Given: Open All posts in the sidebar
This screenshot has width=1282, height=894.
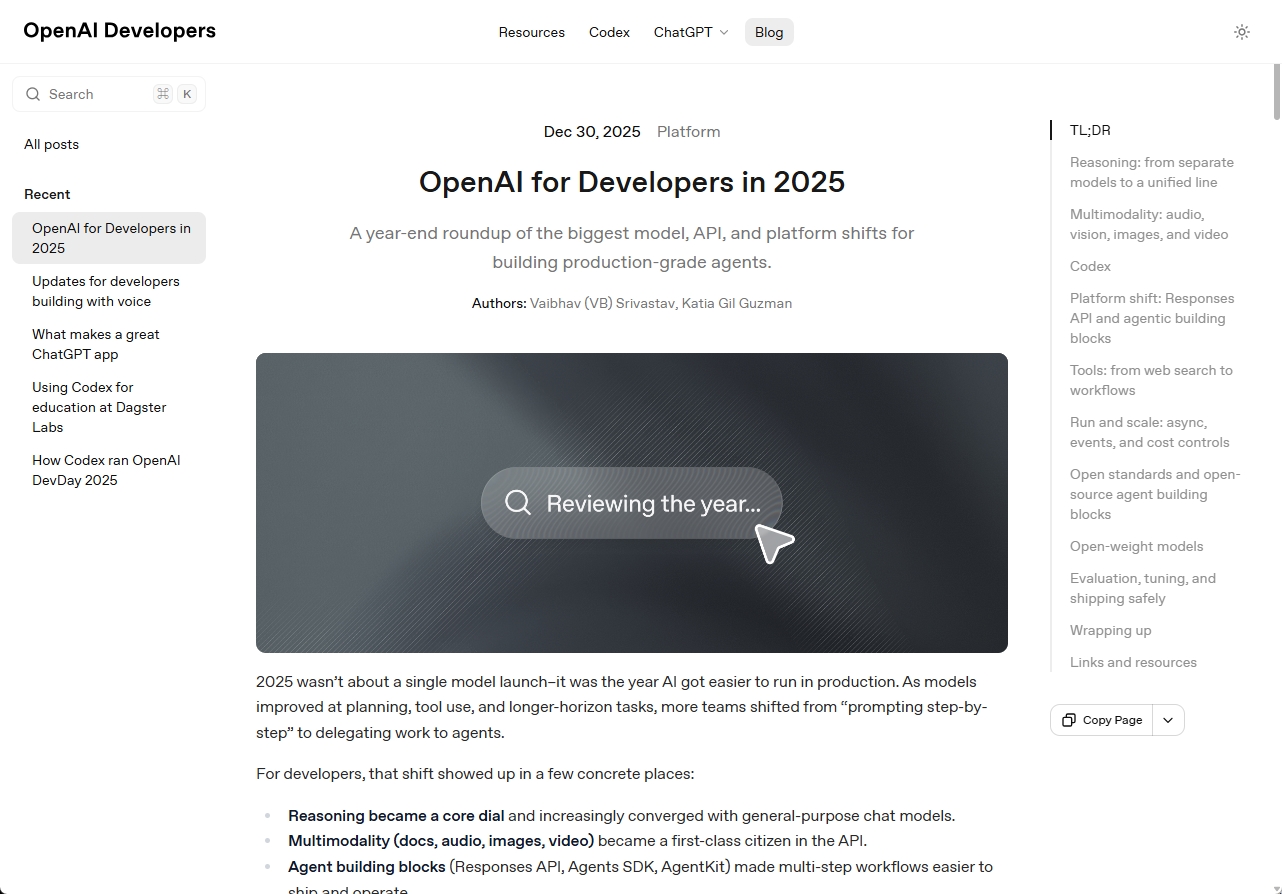Looking at the screenshot, I should tap(52, 144).
